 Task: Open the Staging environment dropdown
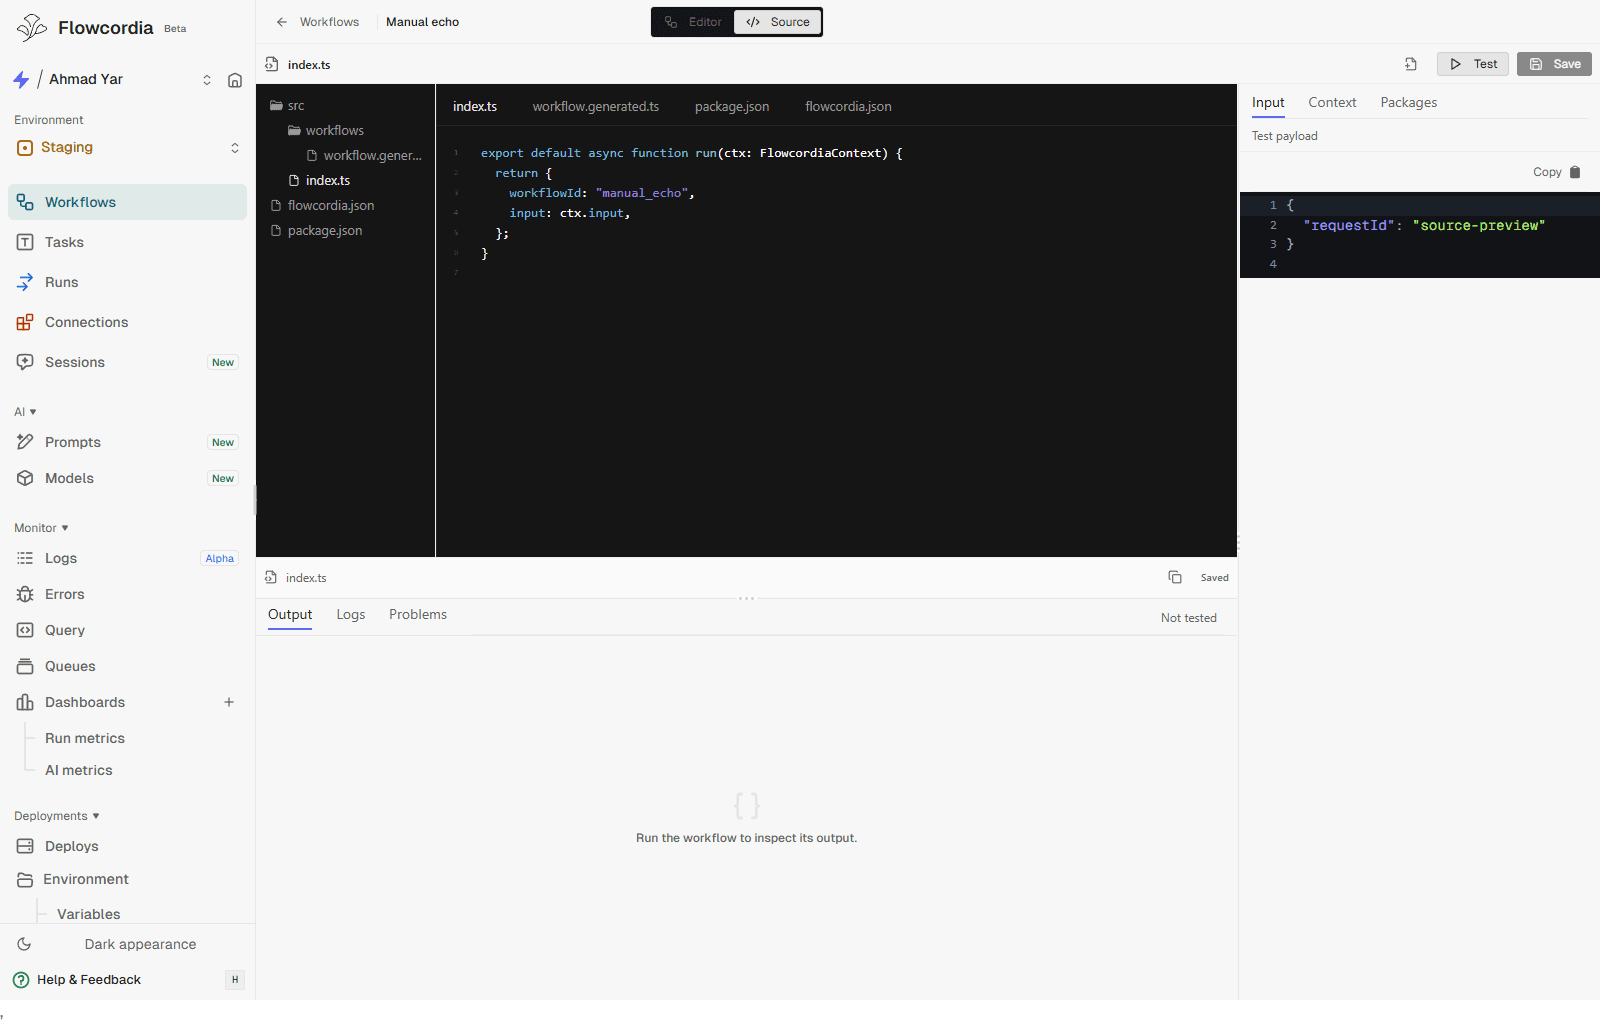(x=127, y=147)
